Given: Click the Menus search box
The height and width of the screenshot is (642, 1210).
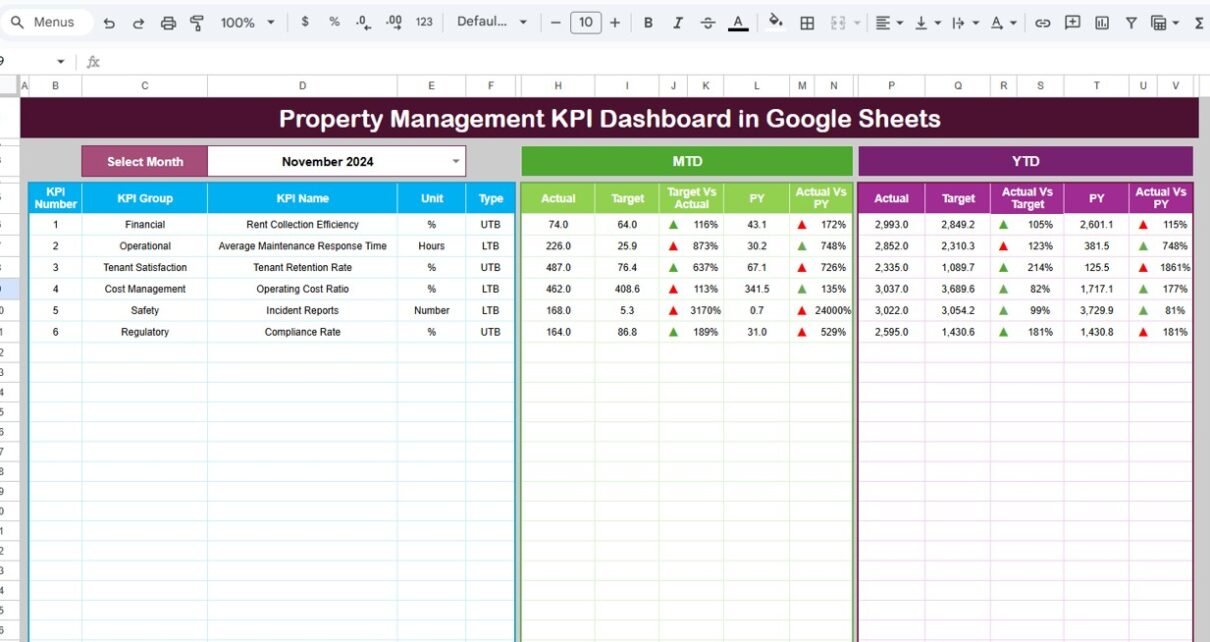Looking at the screenshot, I should click(52, 22).
